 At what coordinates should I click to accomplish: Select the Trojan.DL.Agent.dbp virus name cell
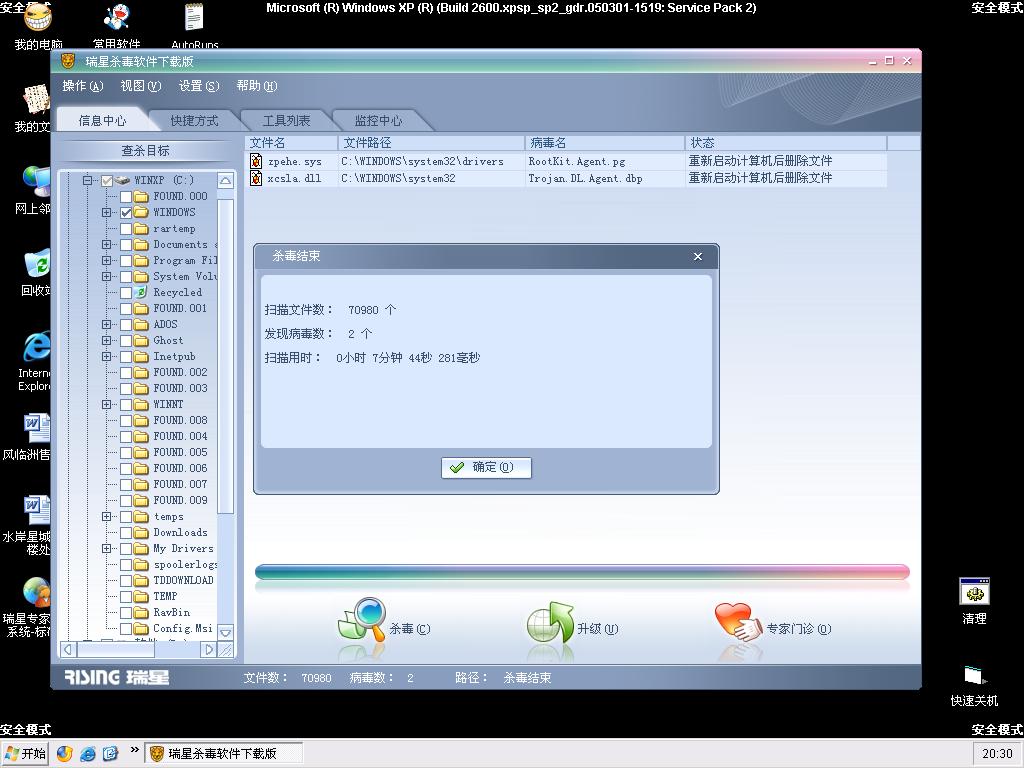[605, 178]
